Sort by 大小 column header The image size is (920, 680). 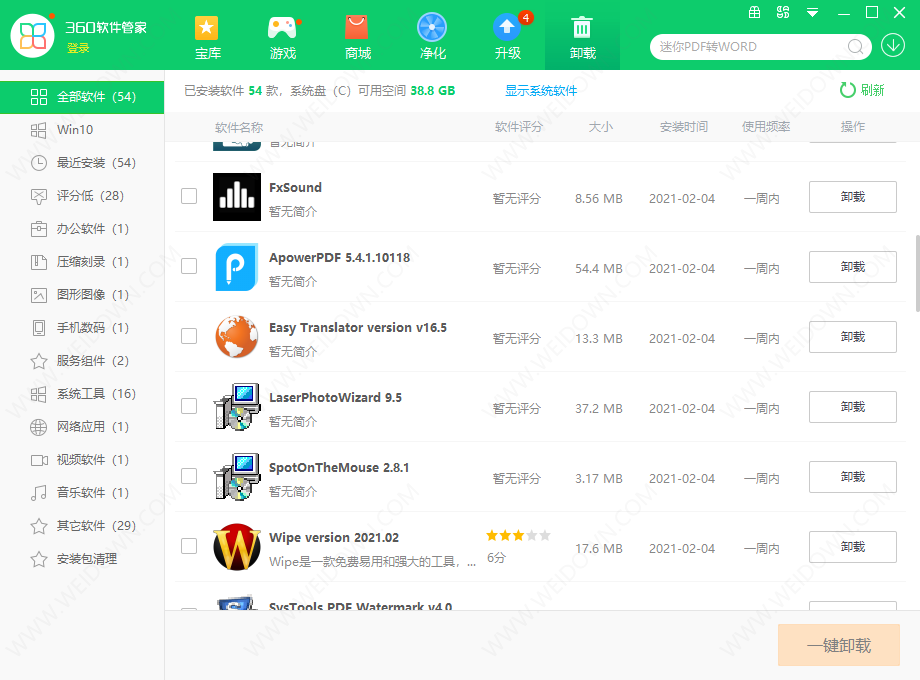[x=601, y=127]
